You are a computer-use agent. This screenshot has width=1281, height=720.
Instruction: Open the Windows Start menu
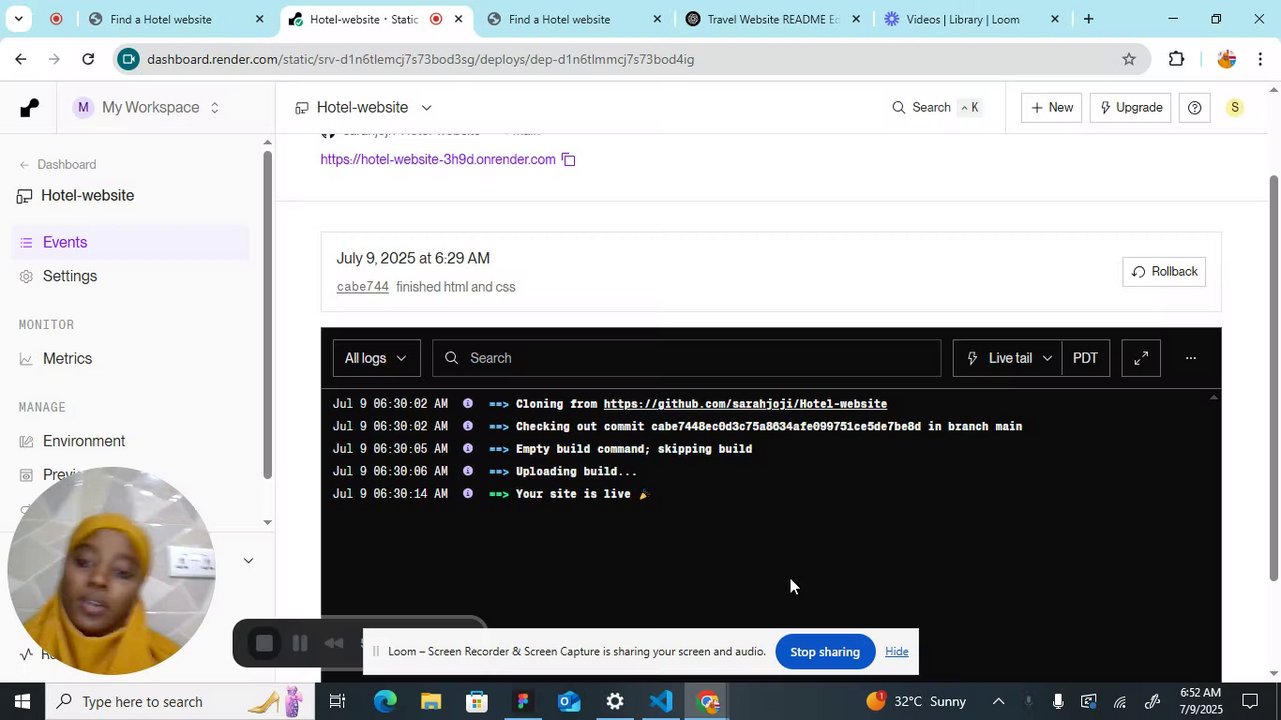point(22,701)
